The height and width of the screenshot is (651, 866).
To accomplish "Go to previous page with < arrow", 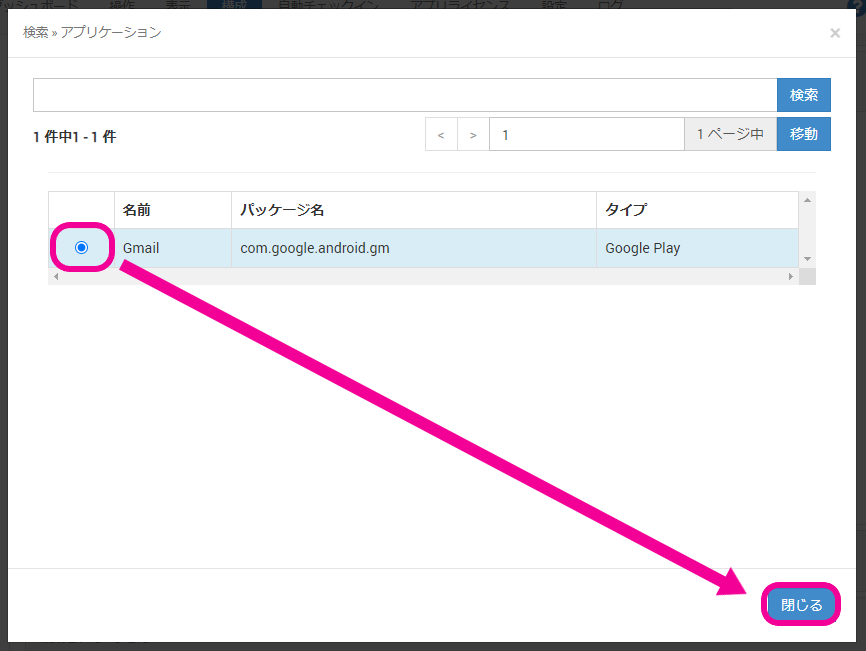I will click(x=441, y=134).
